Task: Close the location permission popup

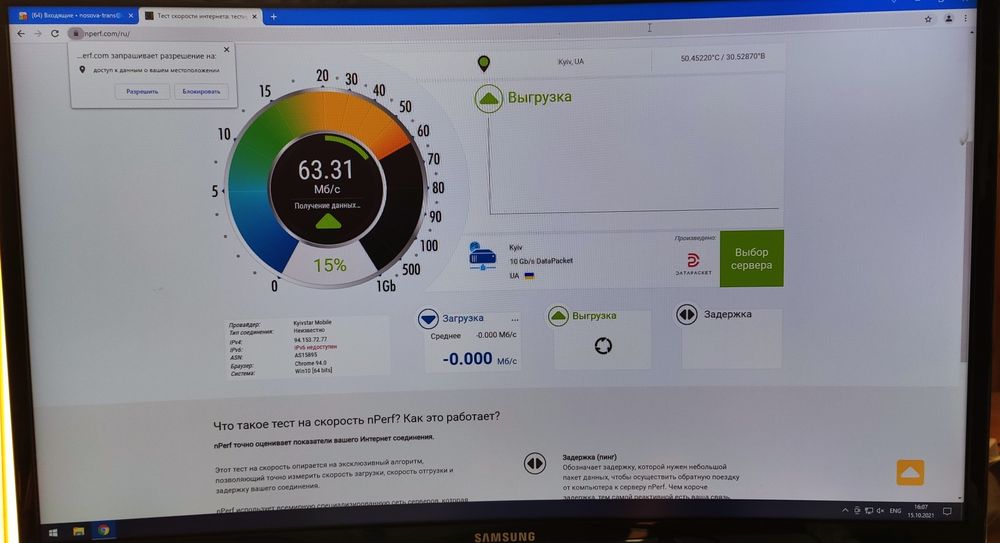Action: coord(226,49)
